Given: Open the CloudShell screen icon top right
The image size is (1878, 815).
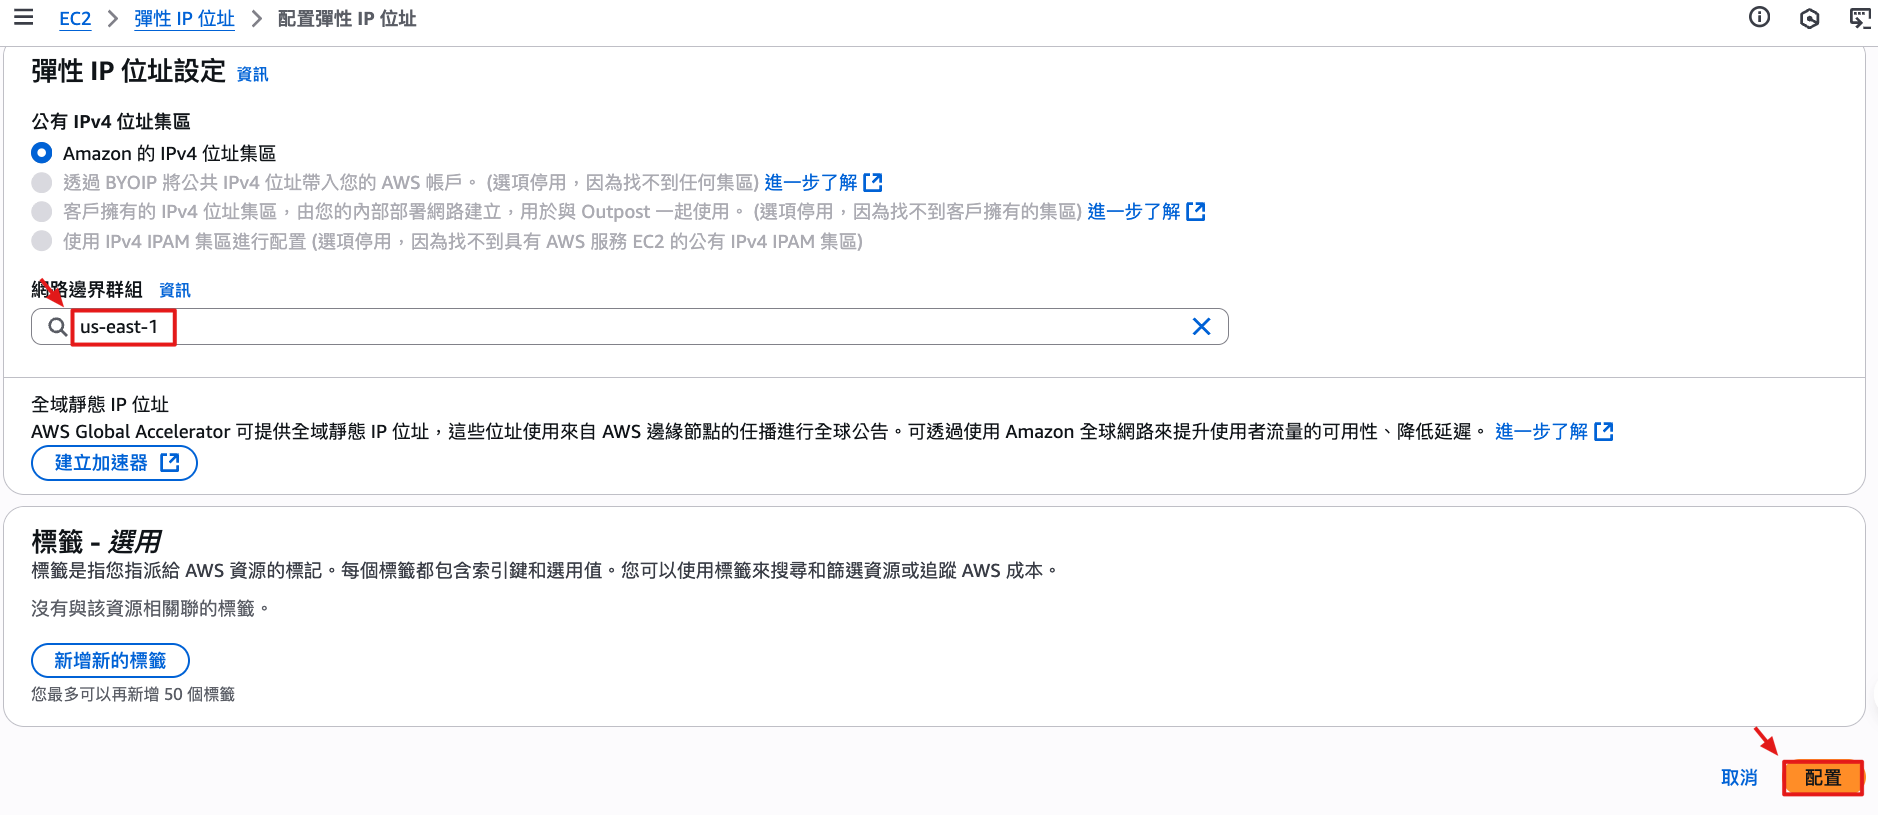Looking at the screenshot, I should pos(1859,18).
